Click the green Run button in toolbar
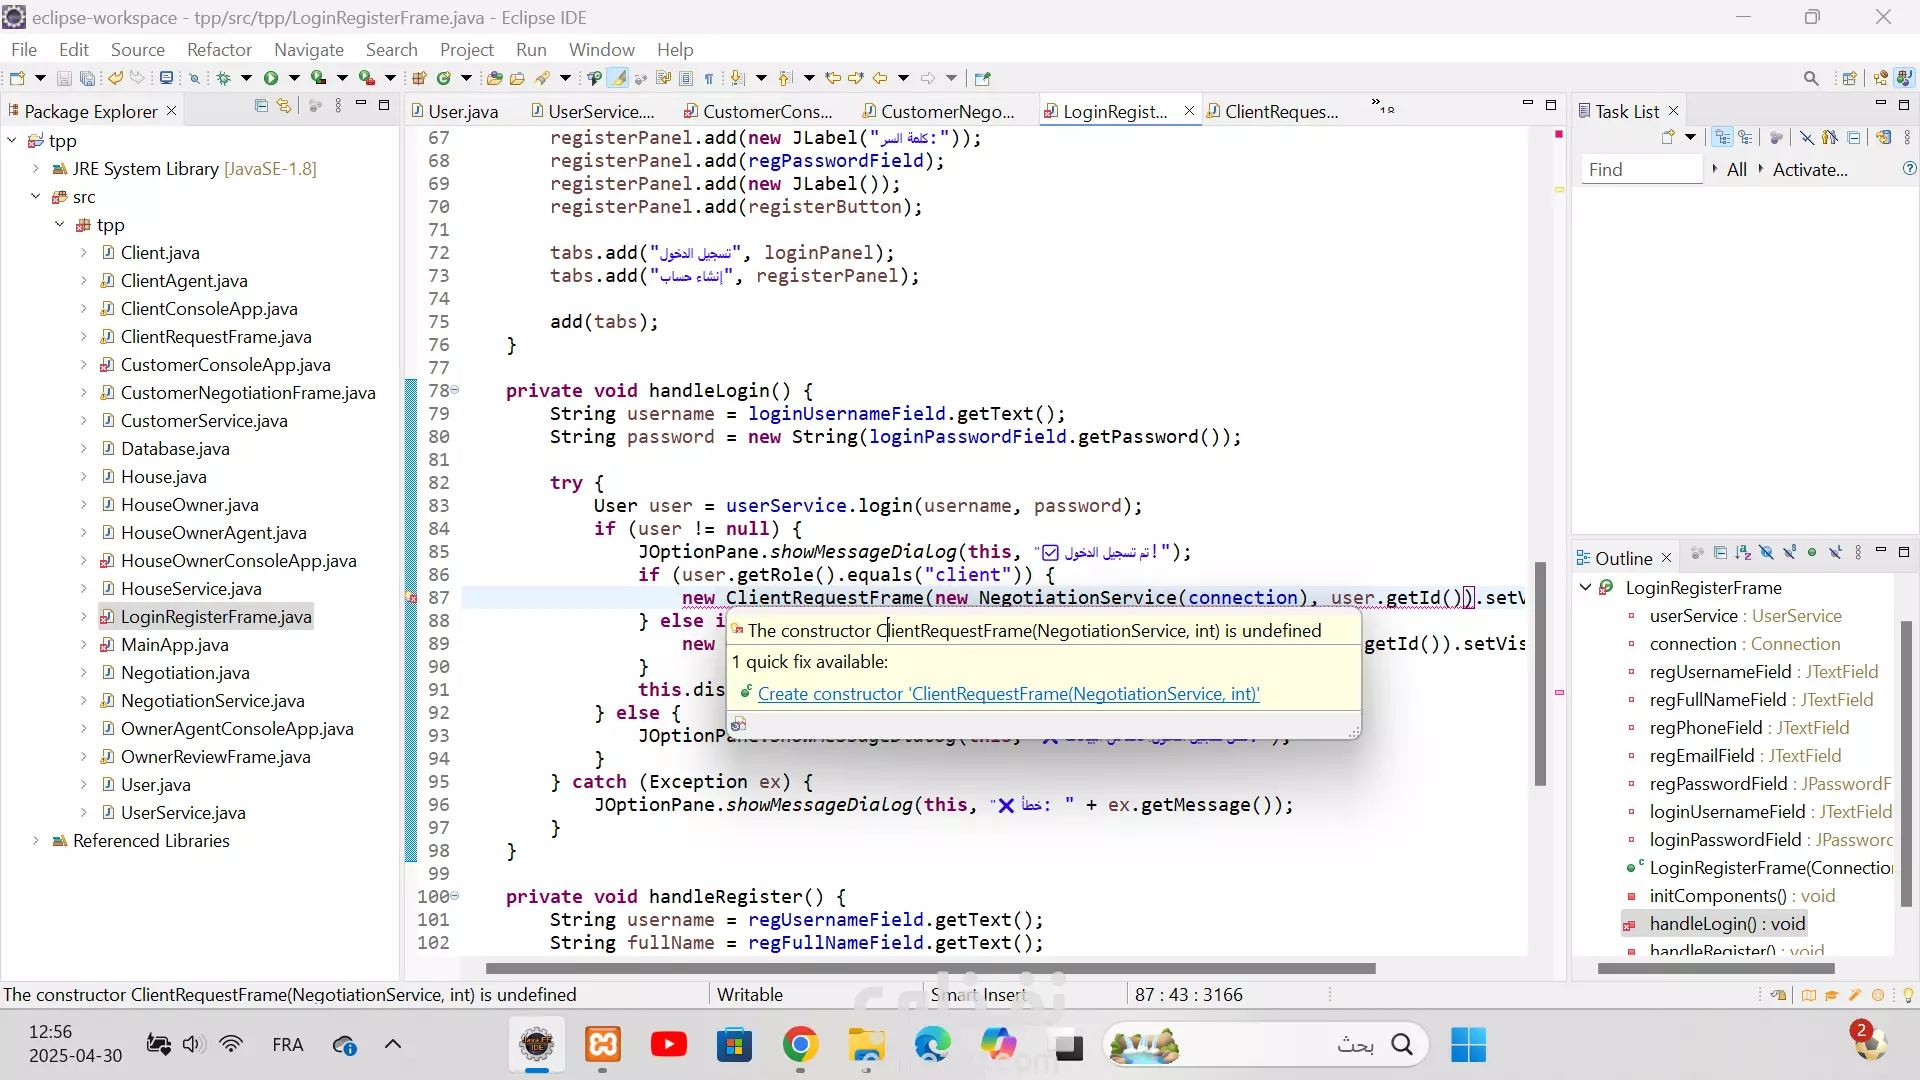Viewport: 1920px width, 1080px height. (x=271, y=78)
